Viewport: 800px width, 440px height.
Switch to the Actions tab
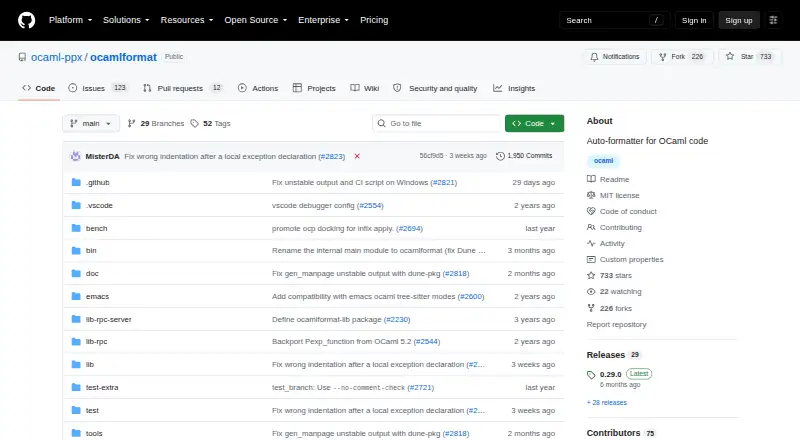tap(258, 88)
